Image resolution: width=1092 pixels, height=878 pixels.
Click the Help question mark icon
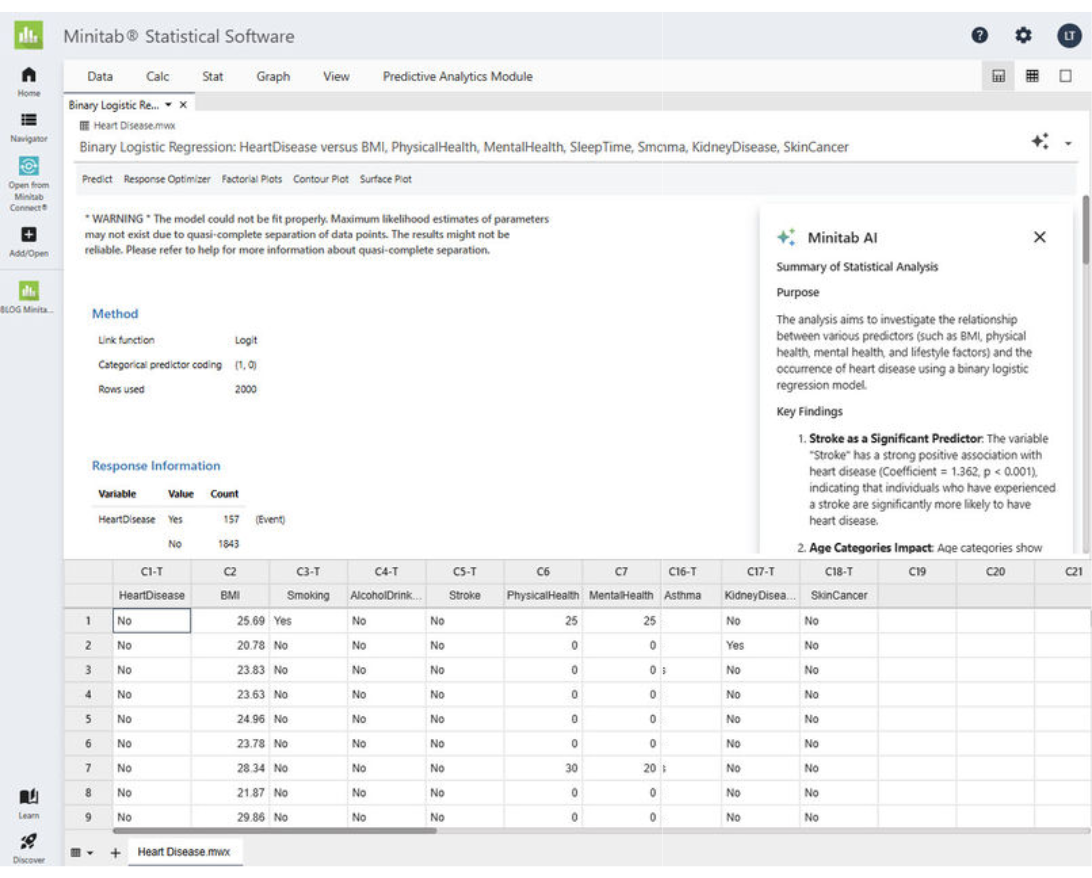click(980, 36)
